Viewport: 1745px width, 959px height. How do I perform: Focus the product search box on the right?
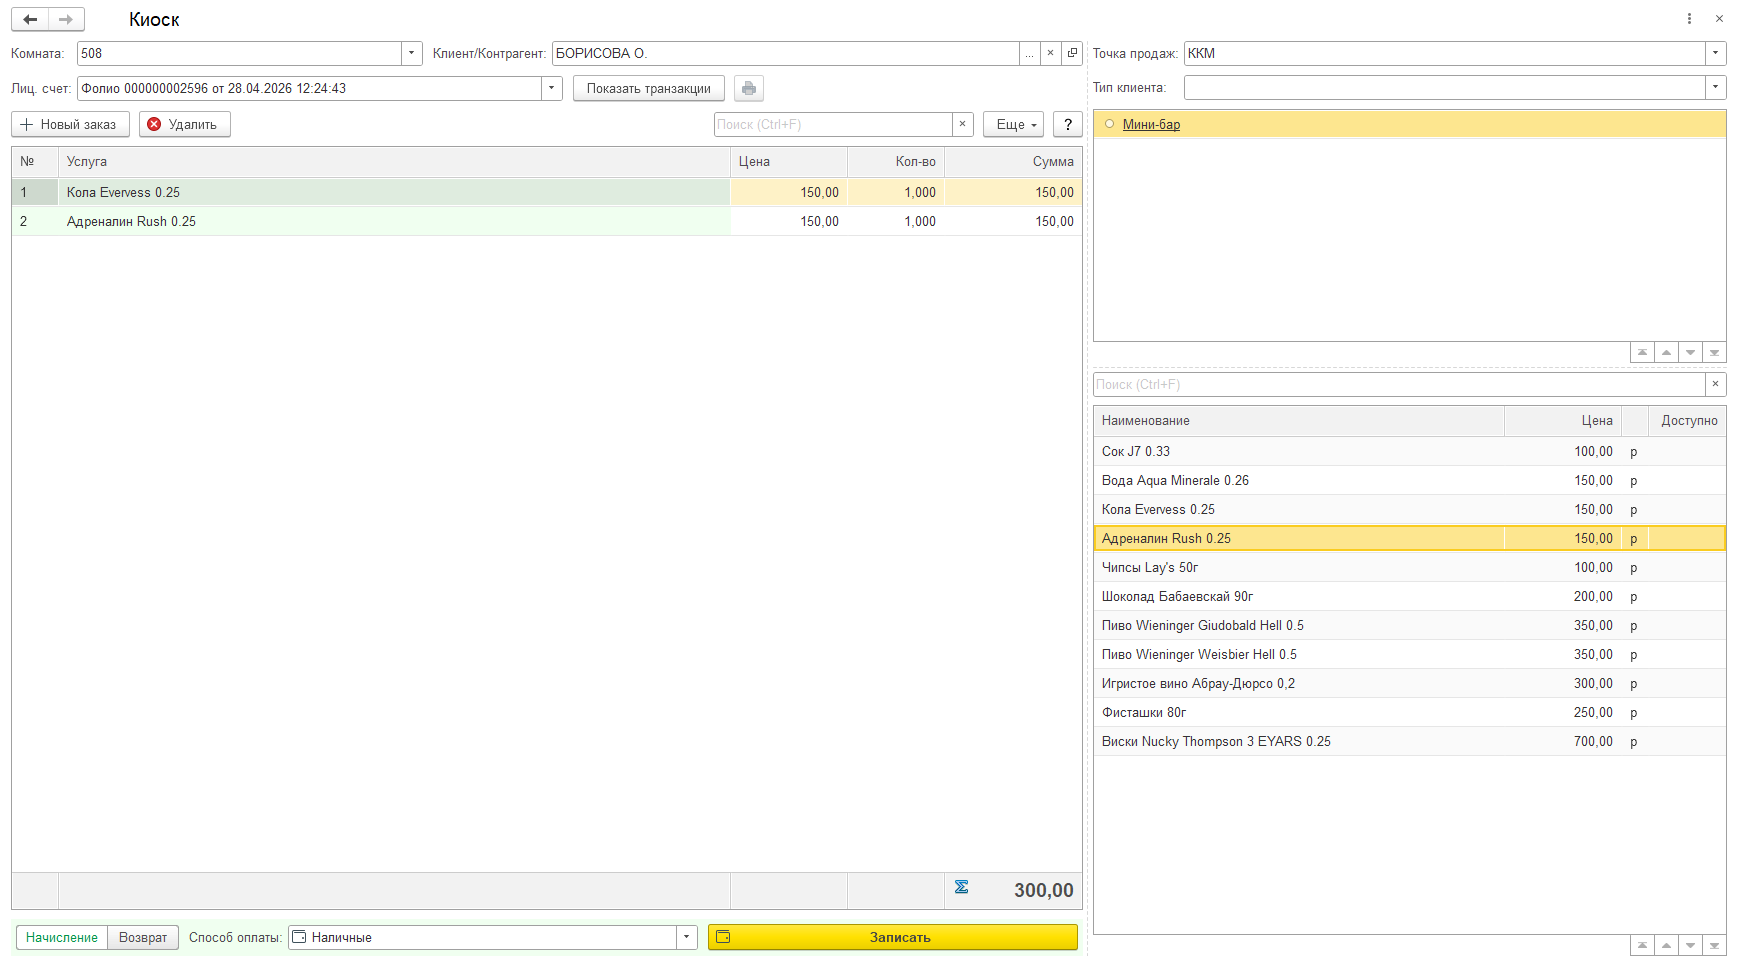coord(1399,384)
